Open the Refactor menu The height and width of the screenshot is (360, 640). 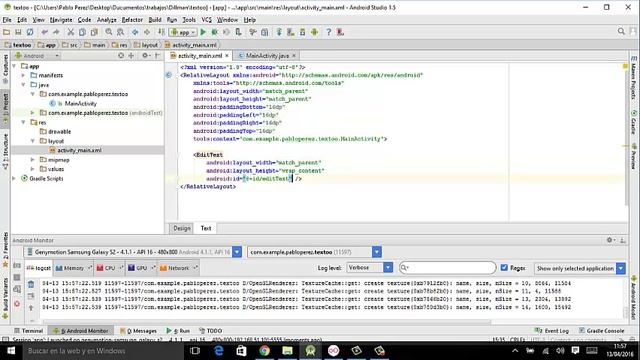[x=132, y=20]
